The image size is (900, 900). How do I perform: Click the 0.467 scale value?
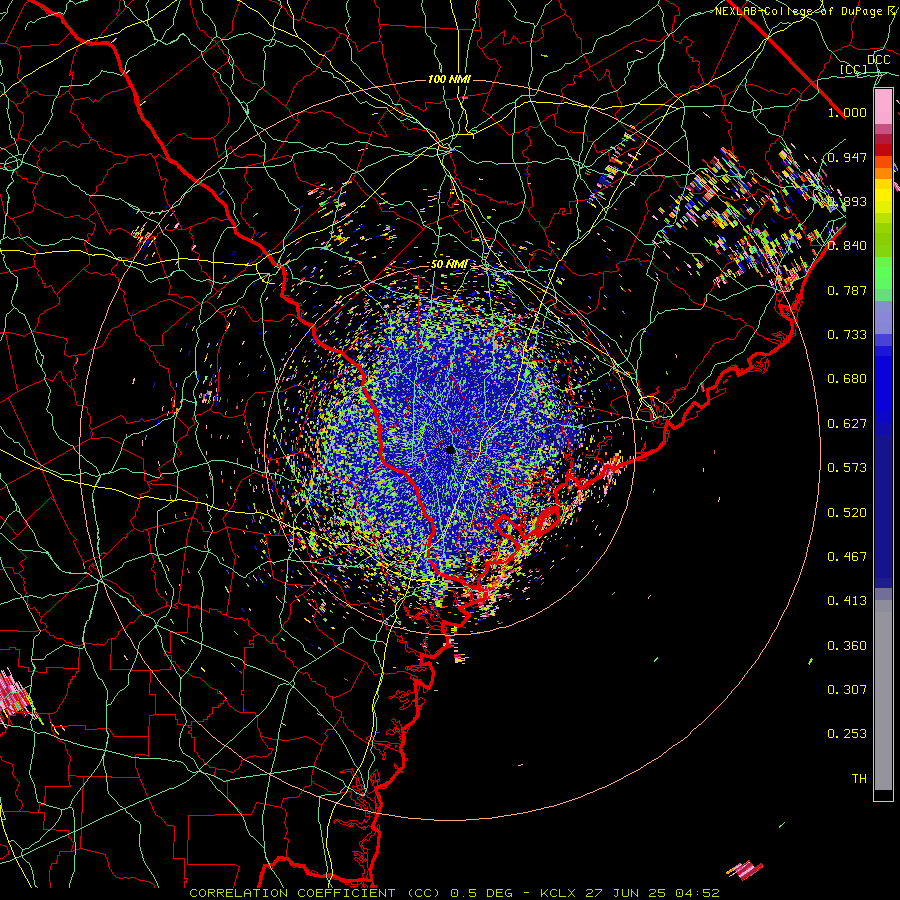[847, 557]
